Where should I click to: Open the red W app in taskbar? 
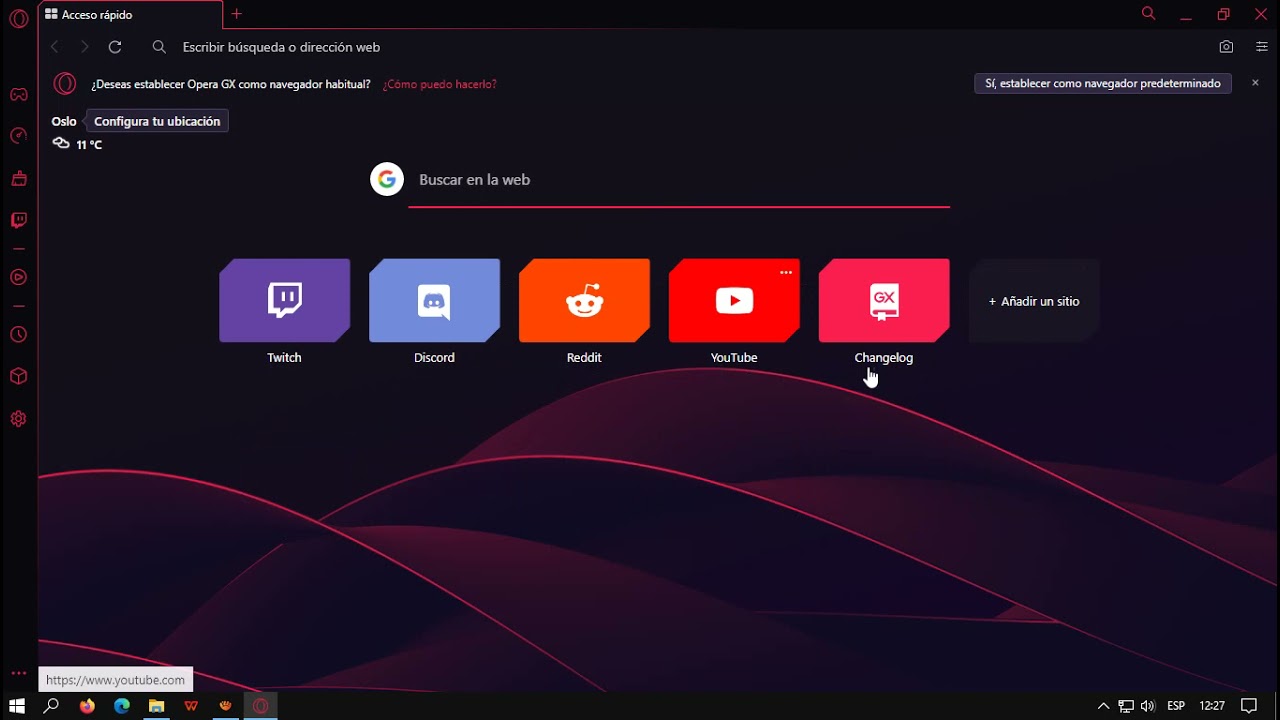coord(191,706)
